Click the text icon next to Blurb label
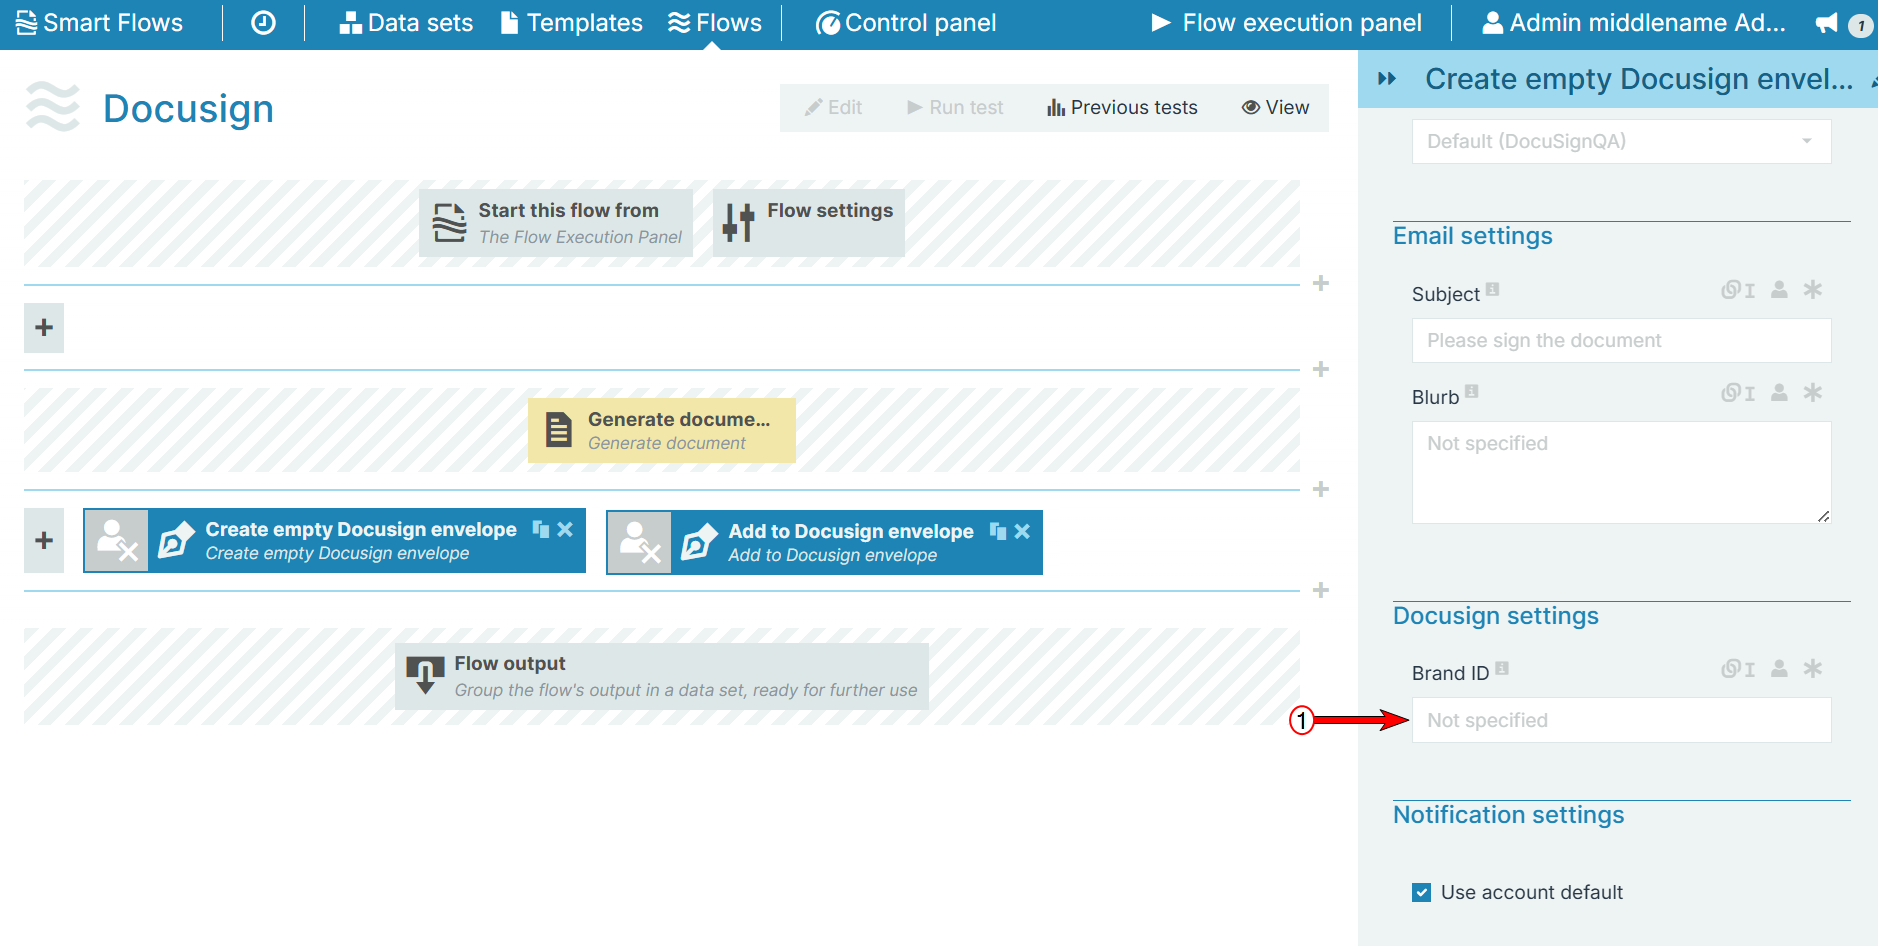Screen dimensions: 1879x947 click(x=1750, y=392)
